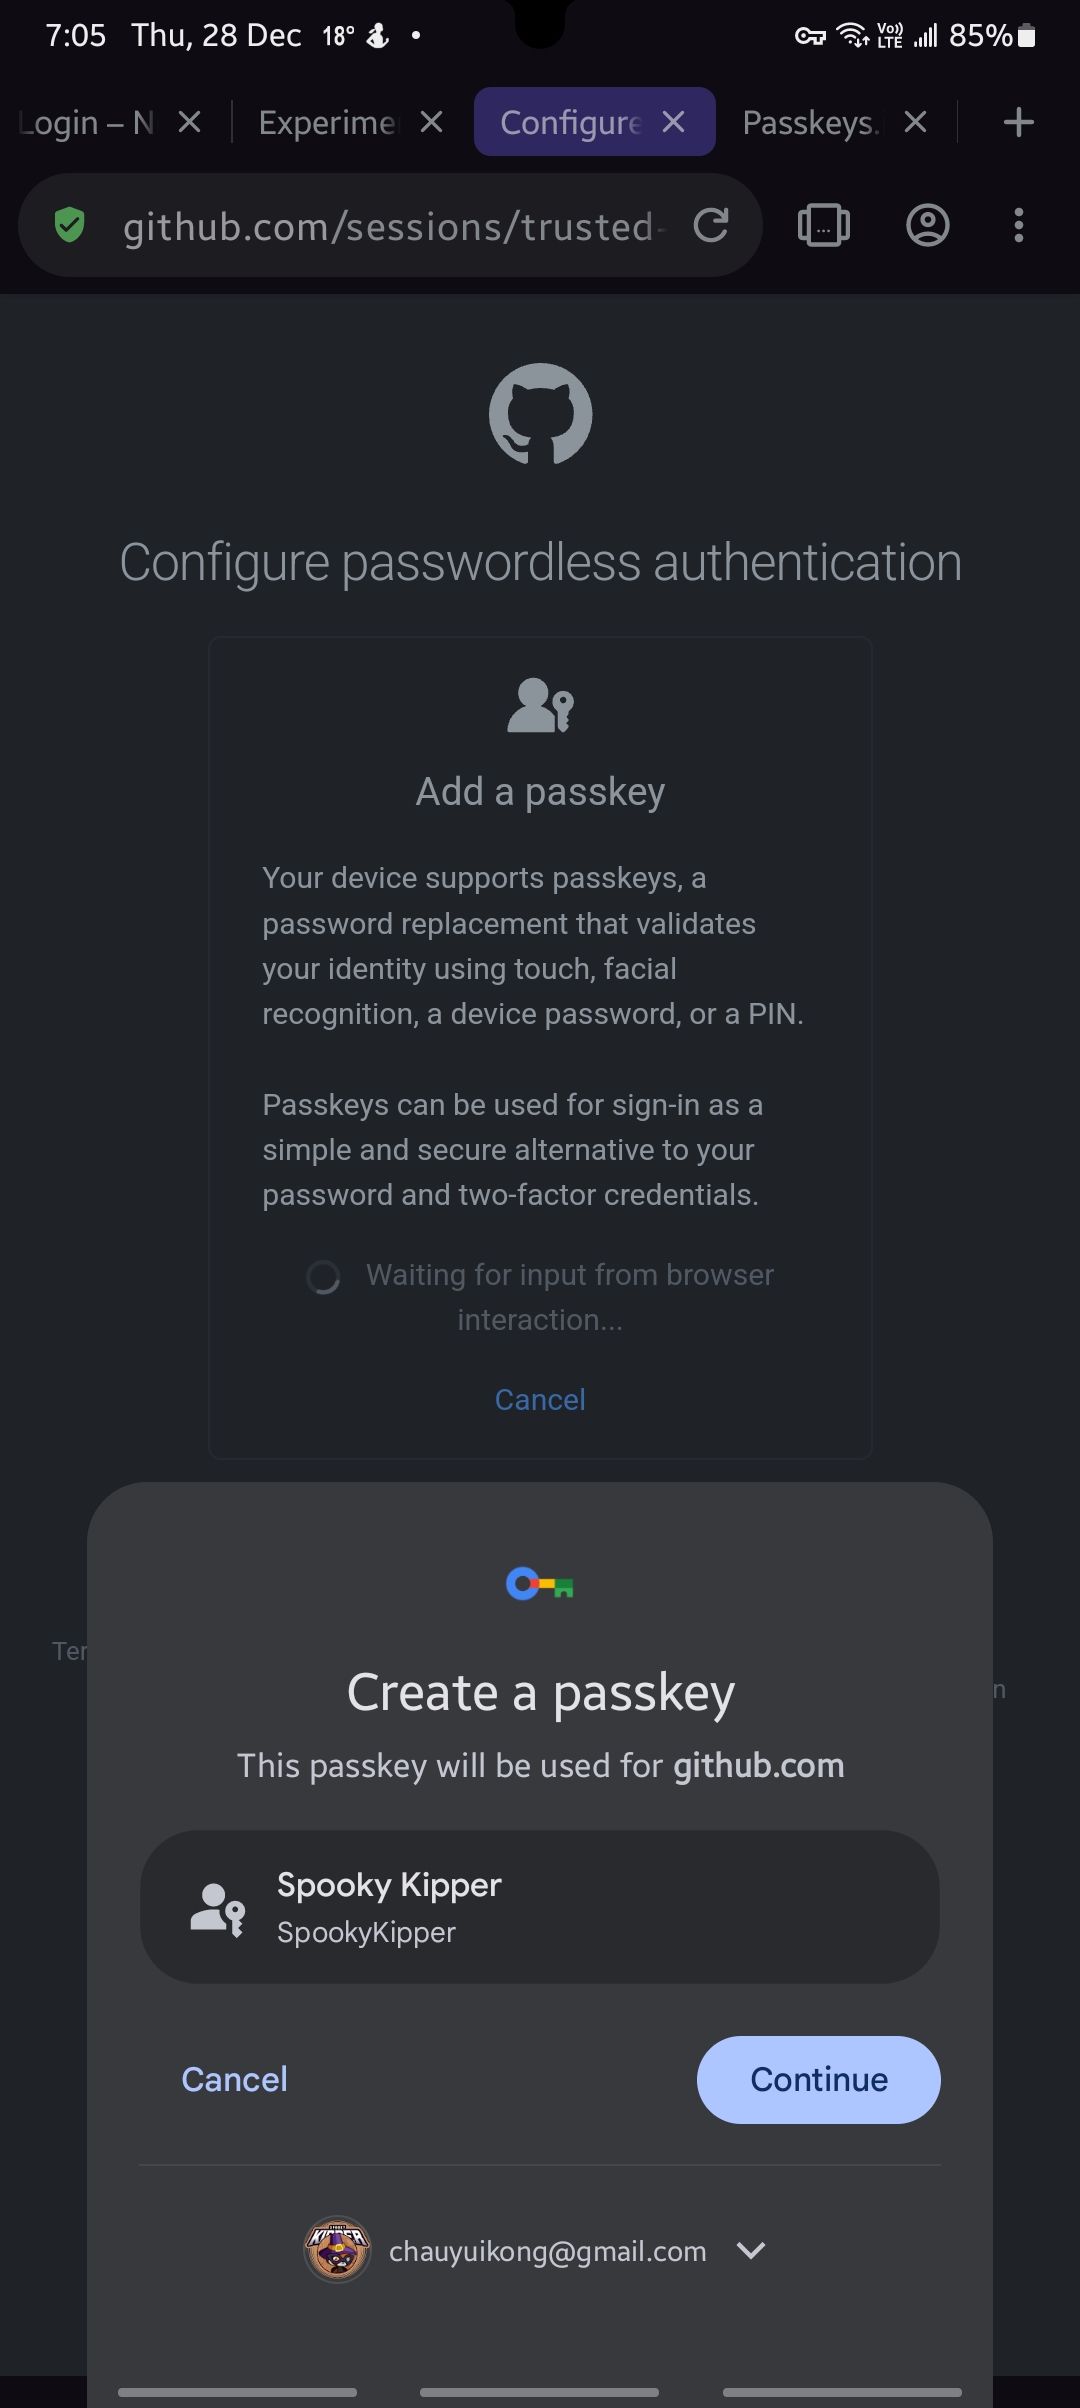The image size is (1080, 2408).
Task: Reload the GitHub page
Action: click(x=711, y=225)
